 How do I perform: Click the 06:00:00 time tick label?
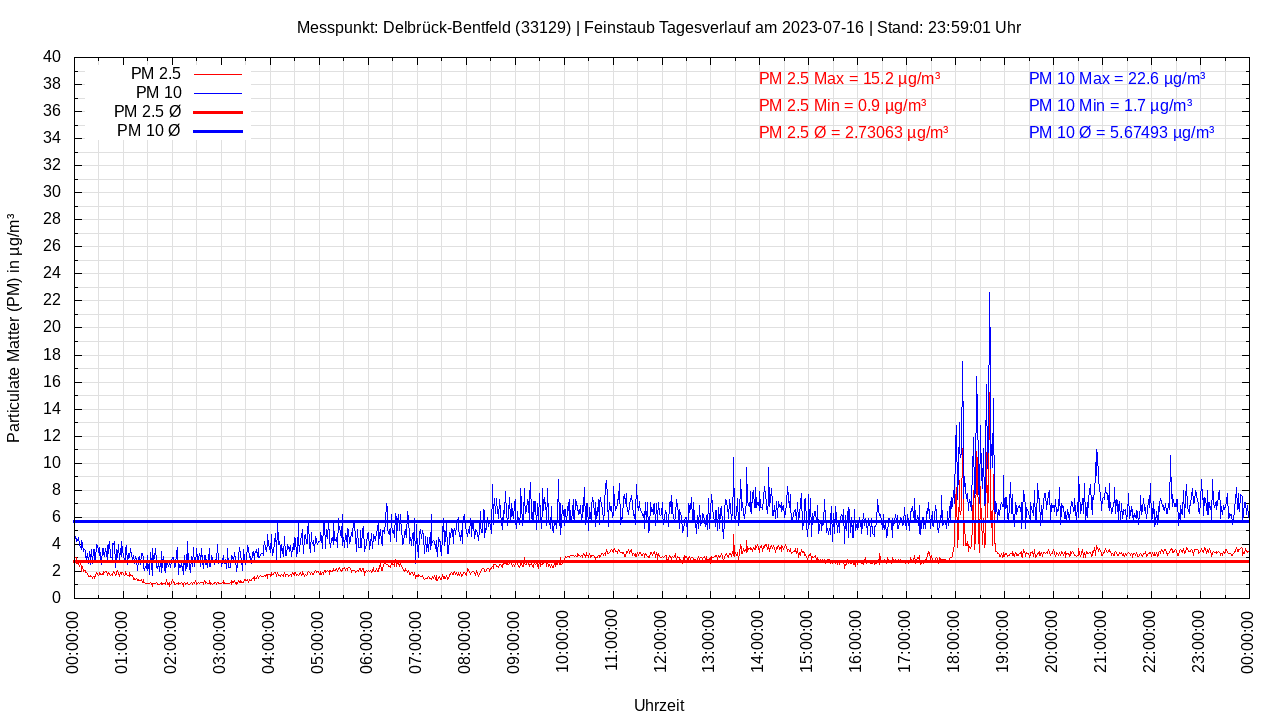coord(368,640)
